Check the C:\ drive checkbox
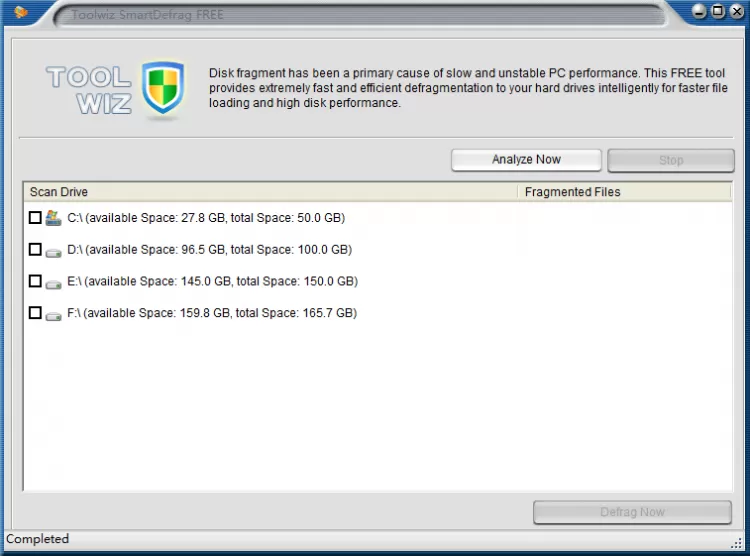Viewport: 750px width, 556px height. click(35, 218)
